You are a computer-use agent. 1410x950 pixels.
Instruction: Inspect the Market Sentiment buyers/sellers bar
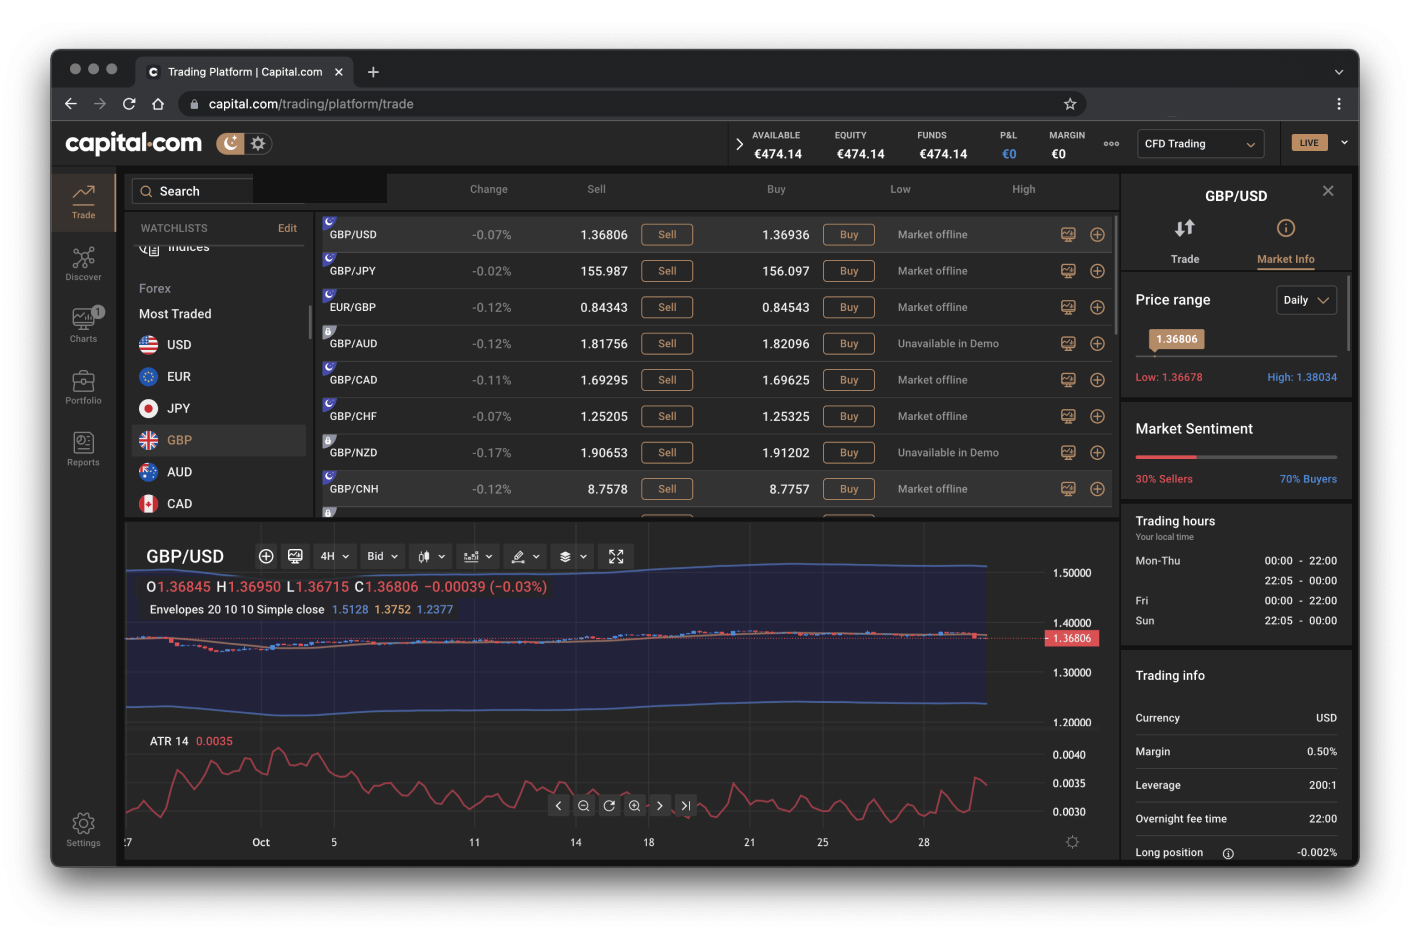tap(1236, 459)
